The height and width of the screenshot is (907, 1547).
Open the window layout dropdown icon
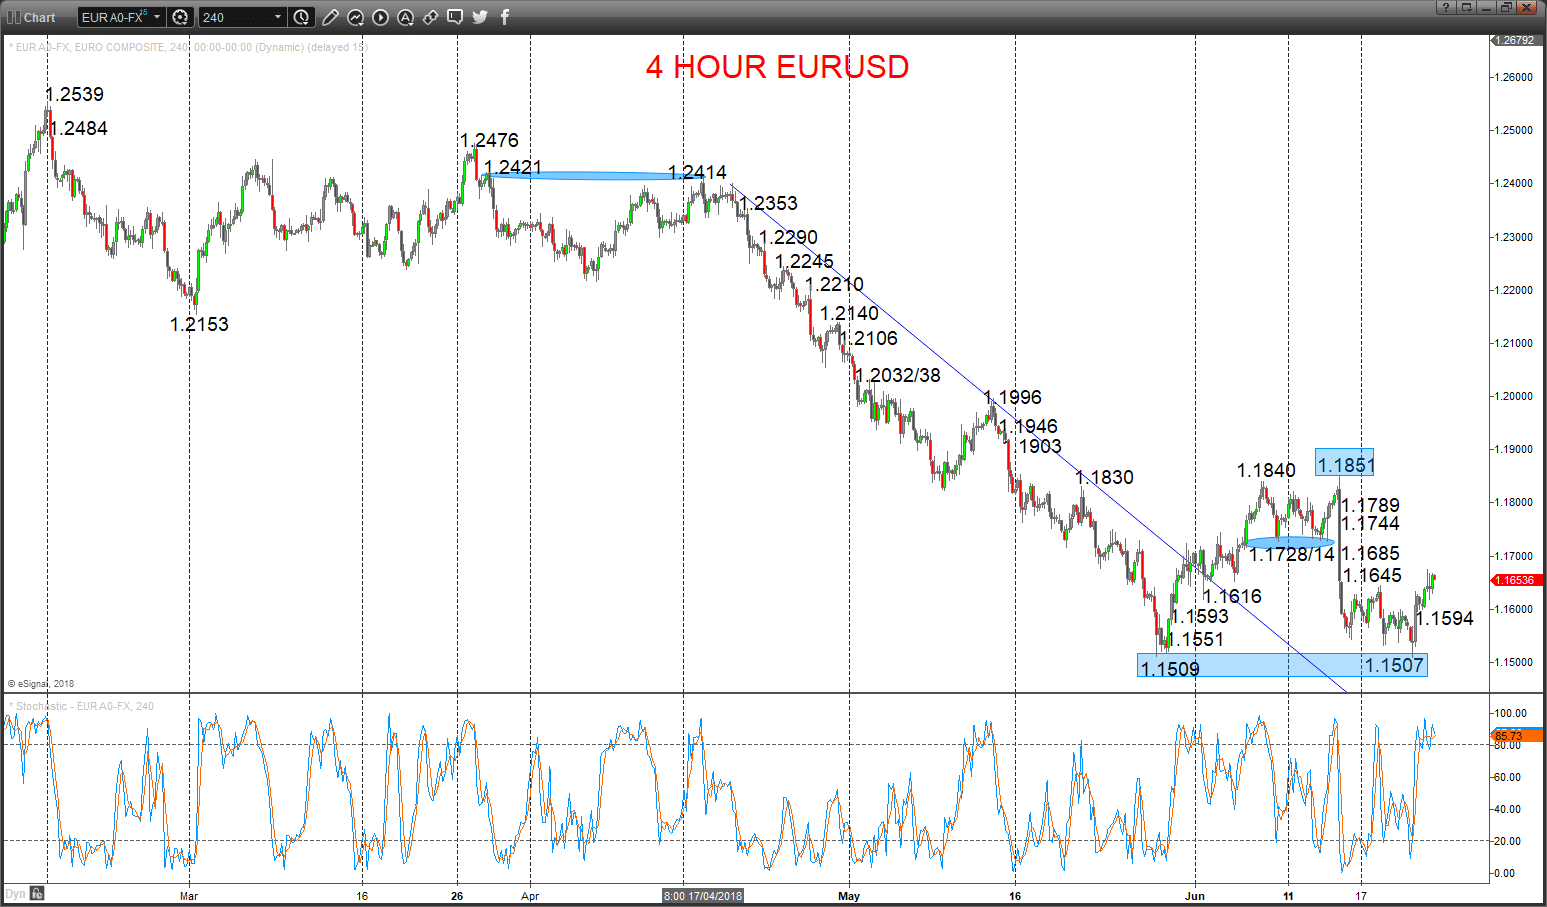tap(1466, 7)
